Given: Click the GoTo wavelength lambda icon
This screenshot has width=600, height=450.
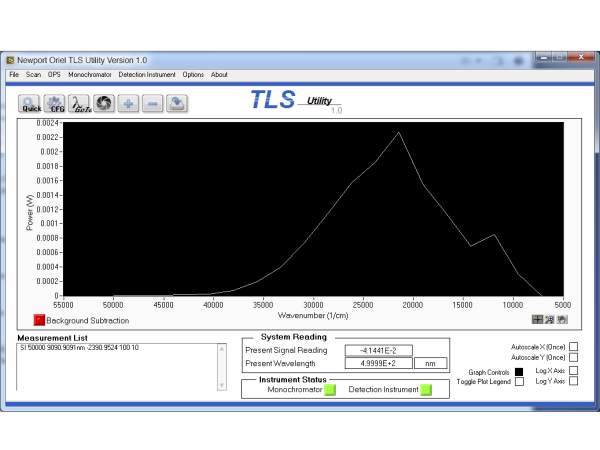Looking at the screenshot, I should click(x=80, y=104).
